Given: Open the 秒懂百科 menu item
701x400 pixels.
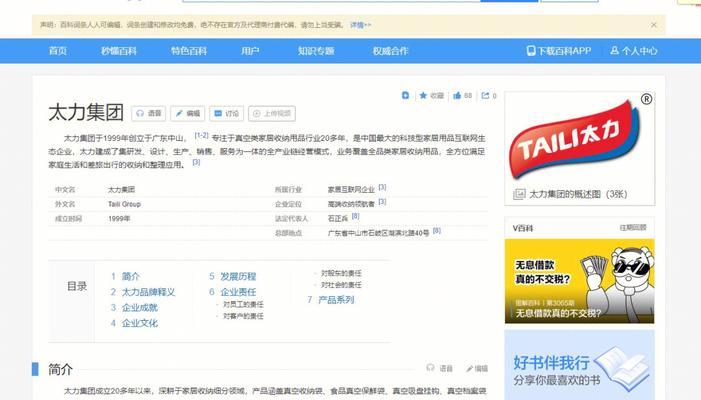Looking at the screenshot, I should point(118,51).
